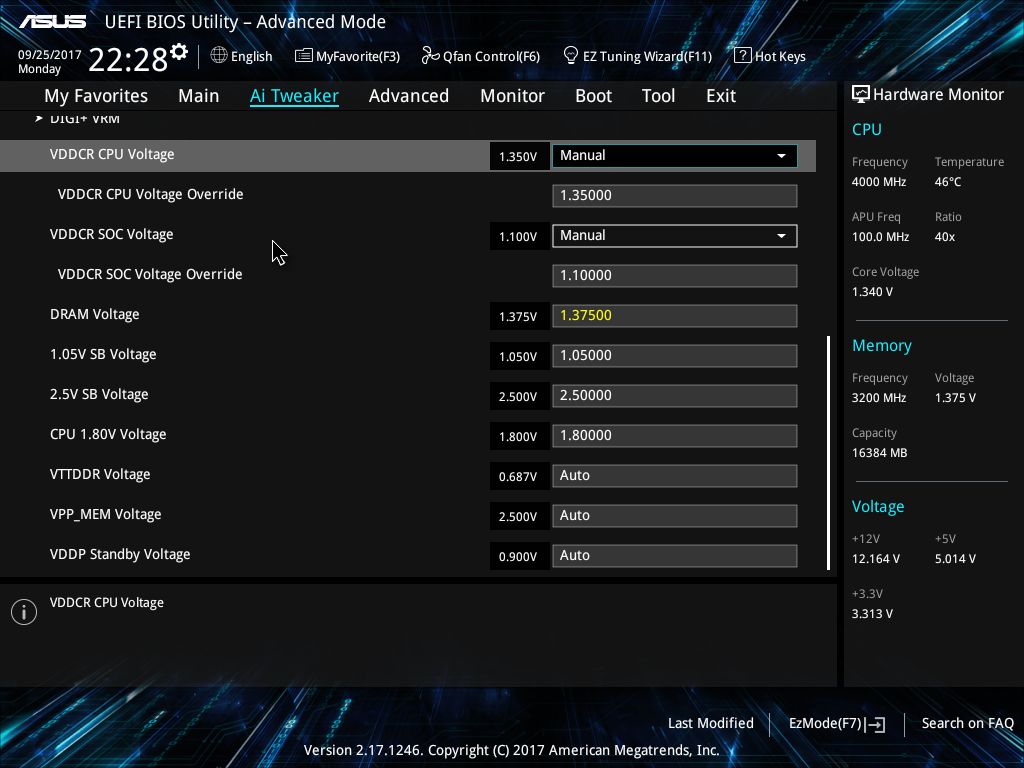This screenshot has height=768, width=1024.
Task: Click the English language button
Action: [242, 56]
